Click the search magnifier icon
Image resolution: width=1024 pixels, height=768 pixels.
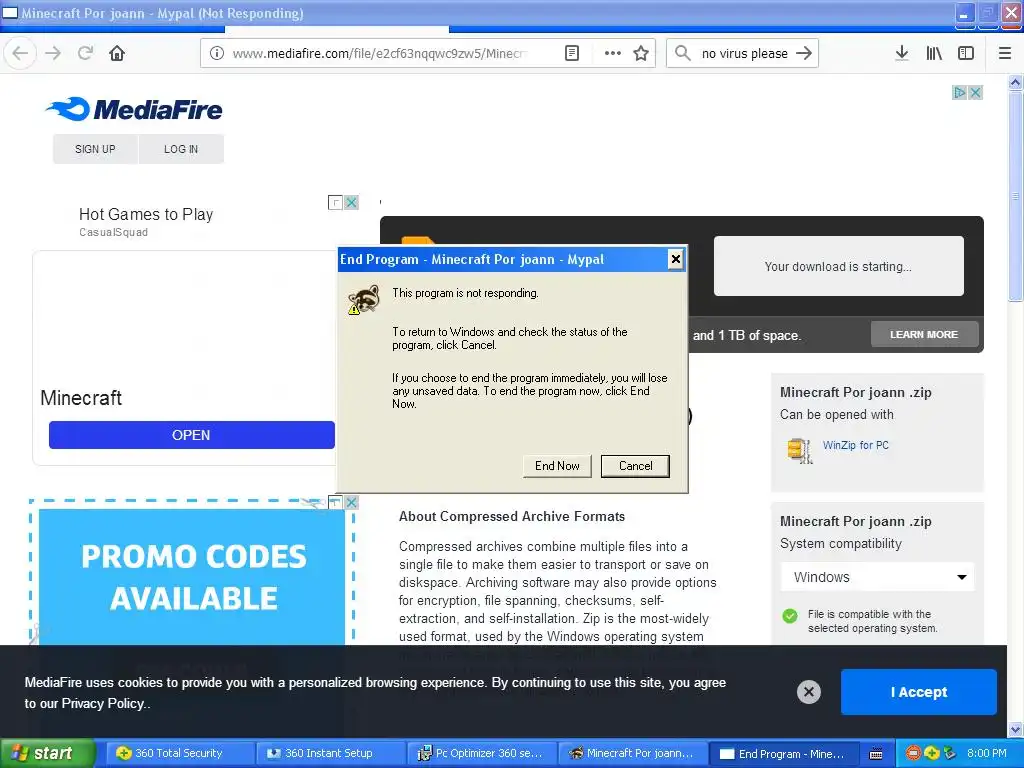[x=682, y=53]
